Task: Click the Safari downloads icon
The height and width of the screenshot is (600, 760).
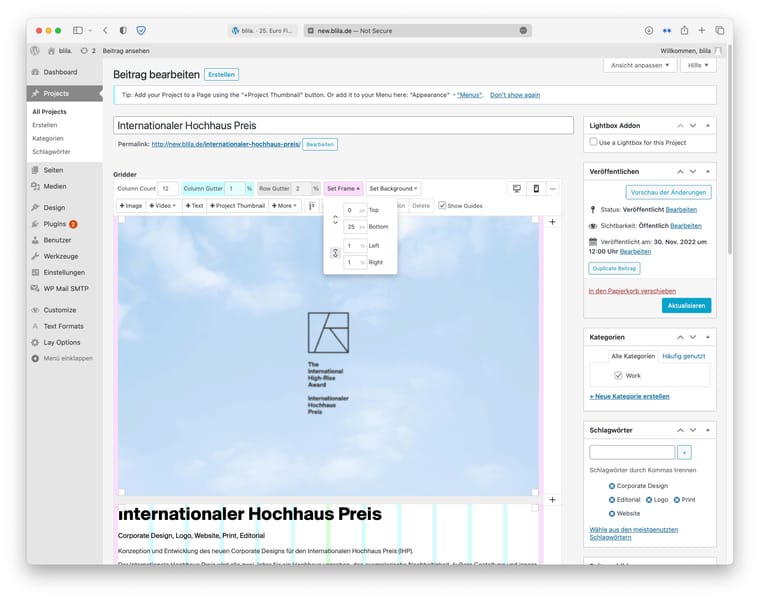Action: [x=649, y=31]
